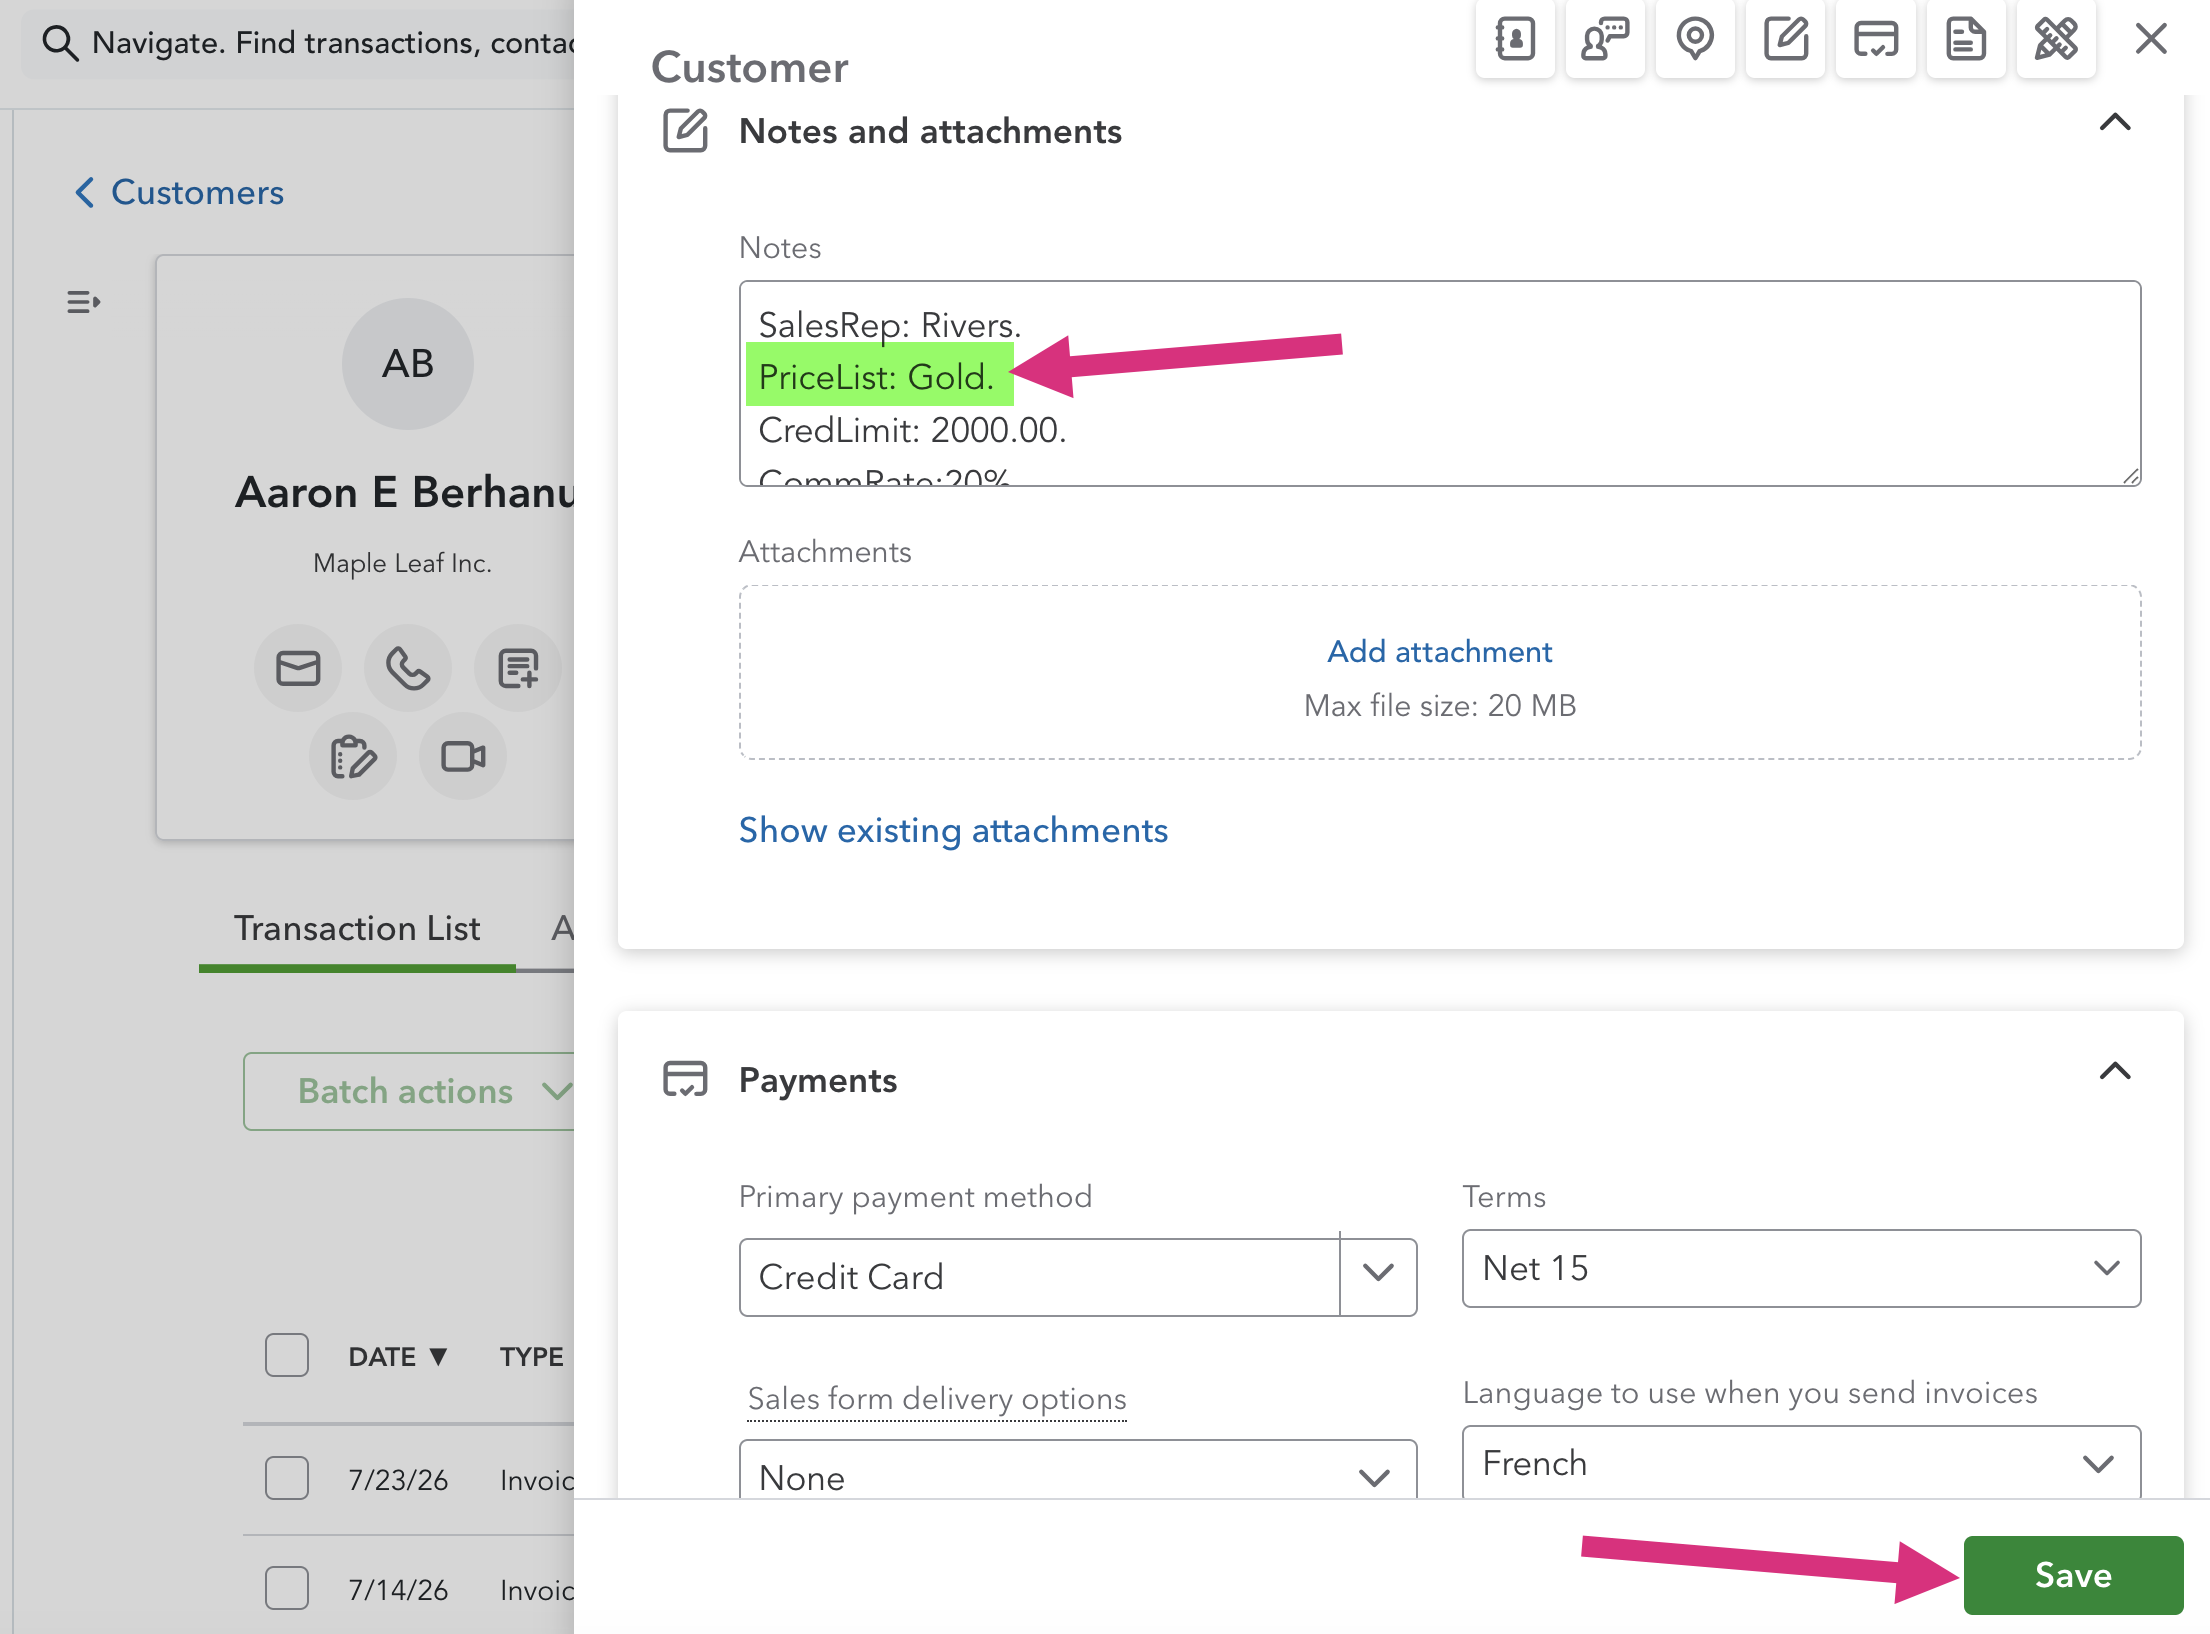The width and height of the screenshot is (2210, 1634).
Task: Open the communication section icon
Action: [x=1605, y=40]
